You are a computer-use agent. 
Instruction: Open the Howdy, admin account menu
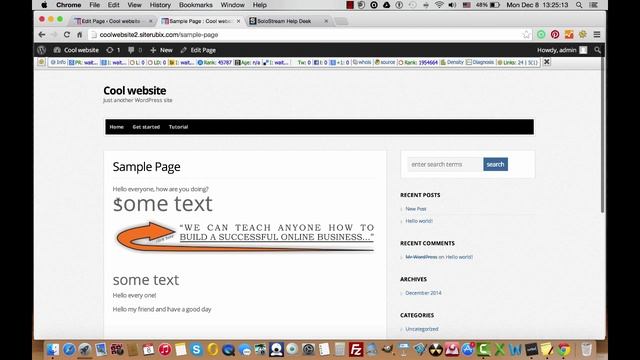tap(562, 50)
